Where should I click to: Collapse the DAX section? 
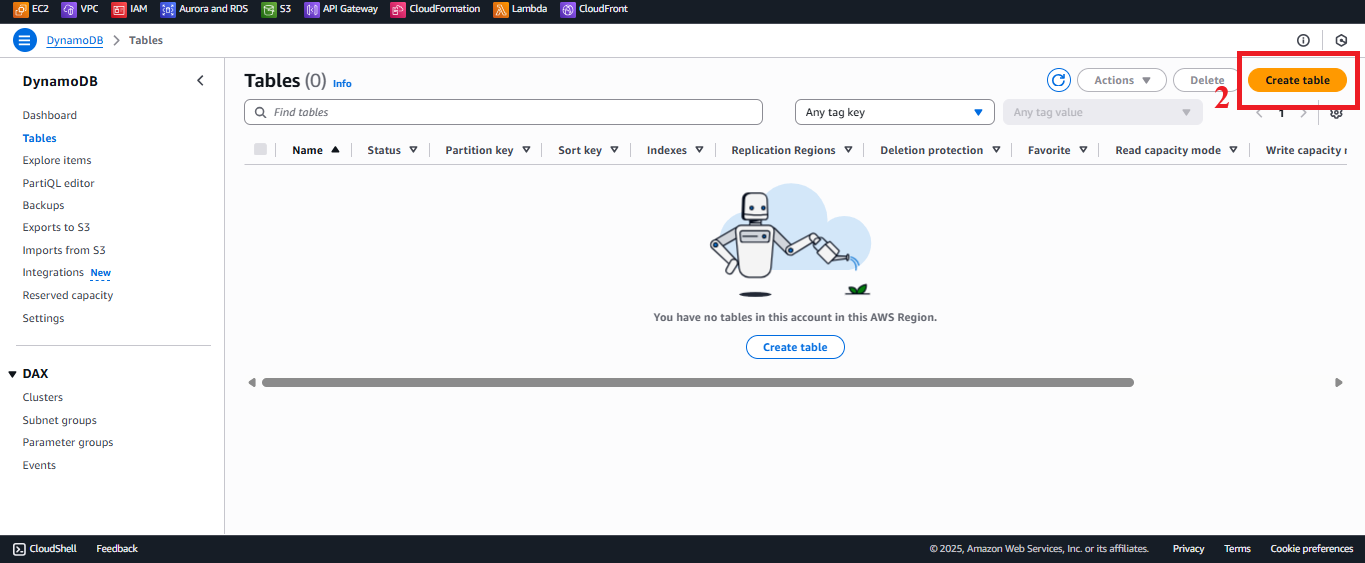(x=12, y=374)
